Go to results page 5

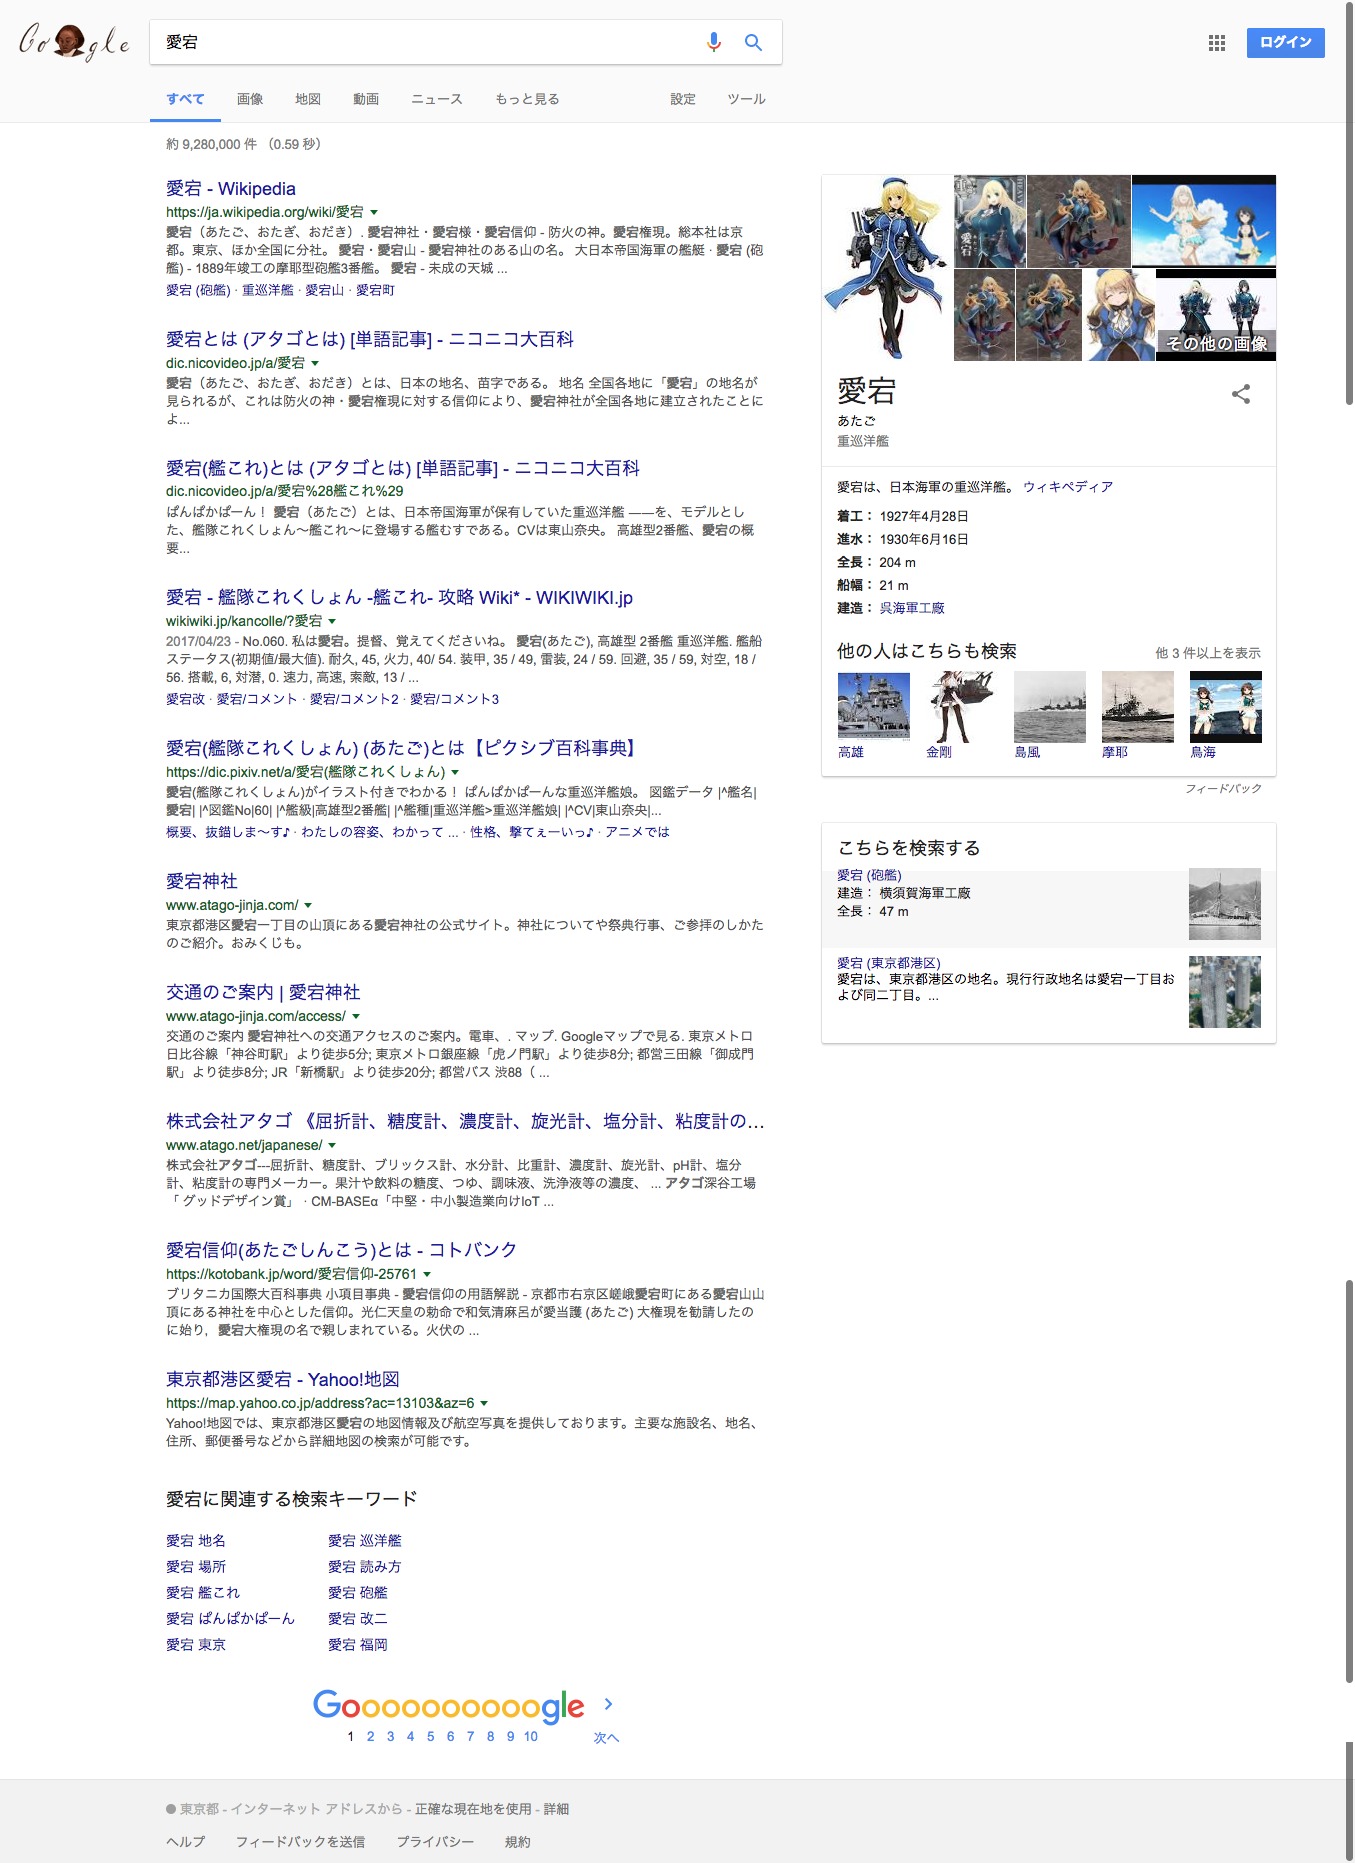click(430, 1736)
